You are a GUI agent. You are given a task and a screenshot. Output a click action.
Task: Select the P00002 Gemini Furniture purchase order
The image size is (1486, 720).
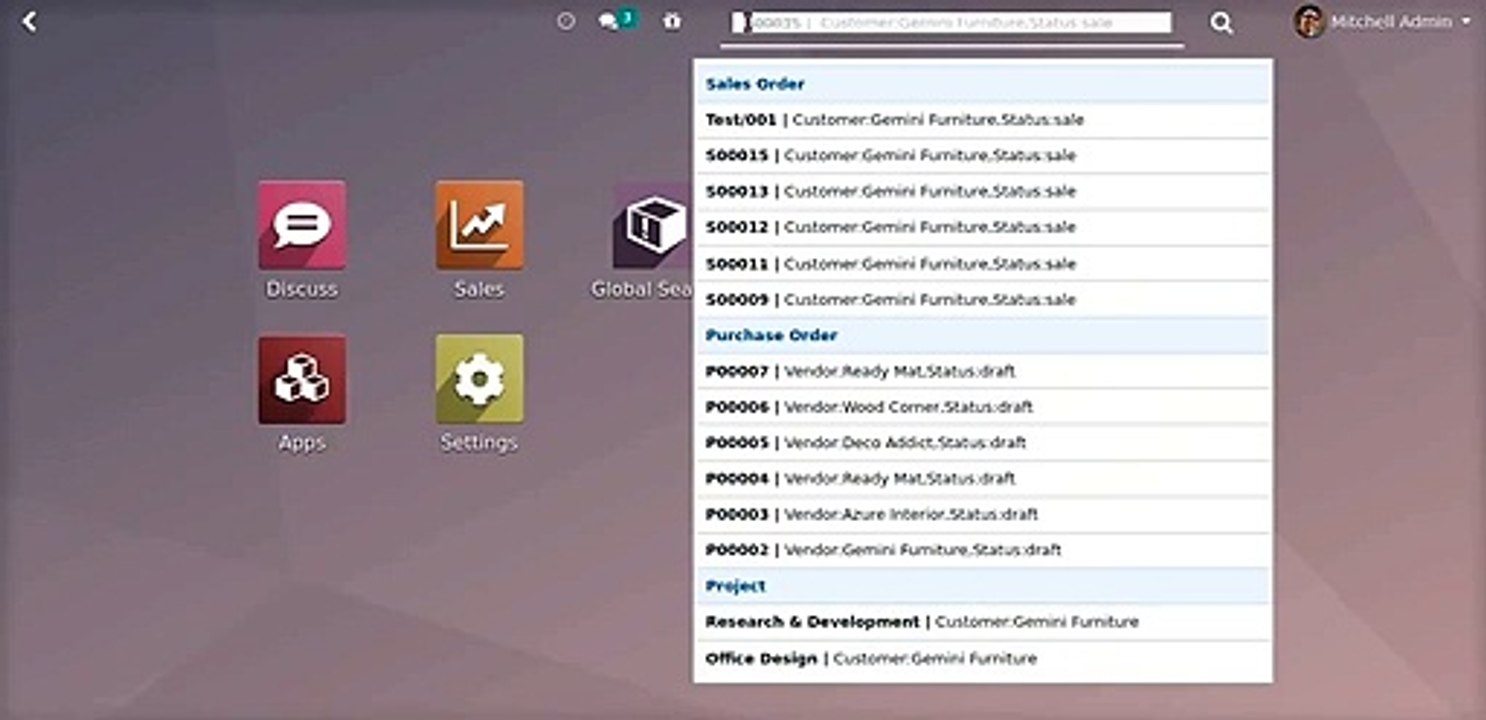[983, 551]
